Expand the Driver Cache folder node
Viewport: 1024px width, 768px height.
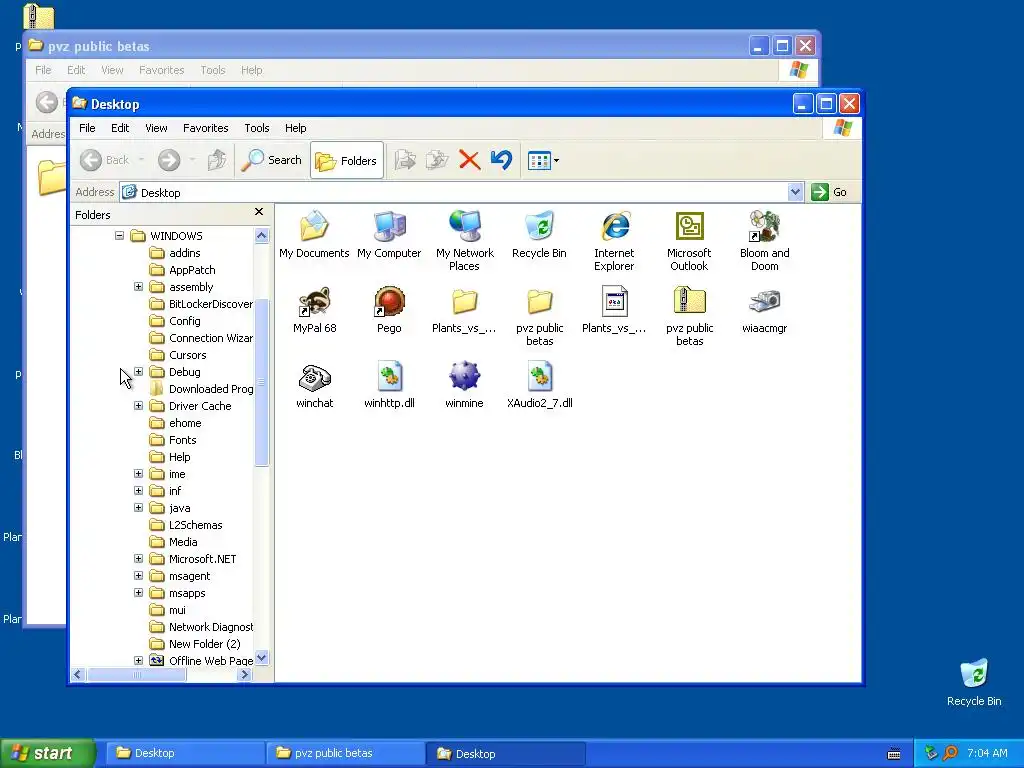coord(138,405)
